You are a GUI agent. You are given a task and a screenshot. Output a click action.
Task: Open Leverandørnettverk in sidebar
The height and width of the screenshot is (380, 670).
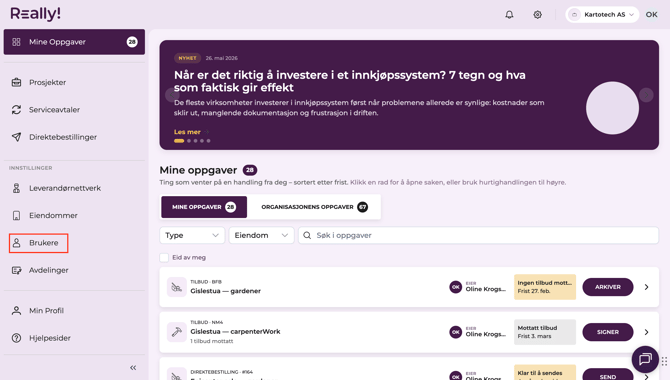click(74, 188)
